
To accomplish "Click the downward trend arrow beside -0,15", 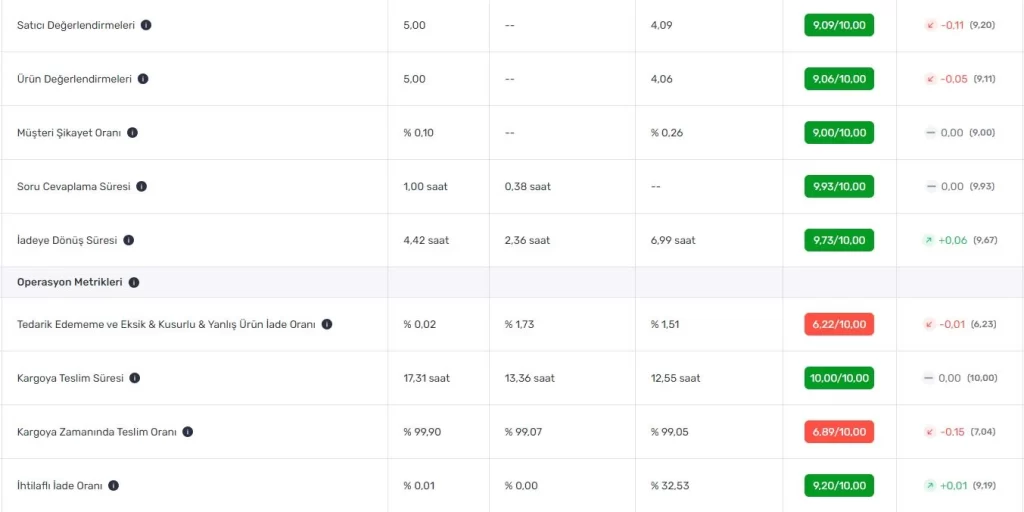I will point(930,432).
